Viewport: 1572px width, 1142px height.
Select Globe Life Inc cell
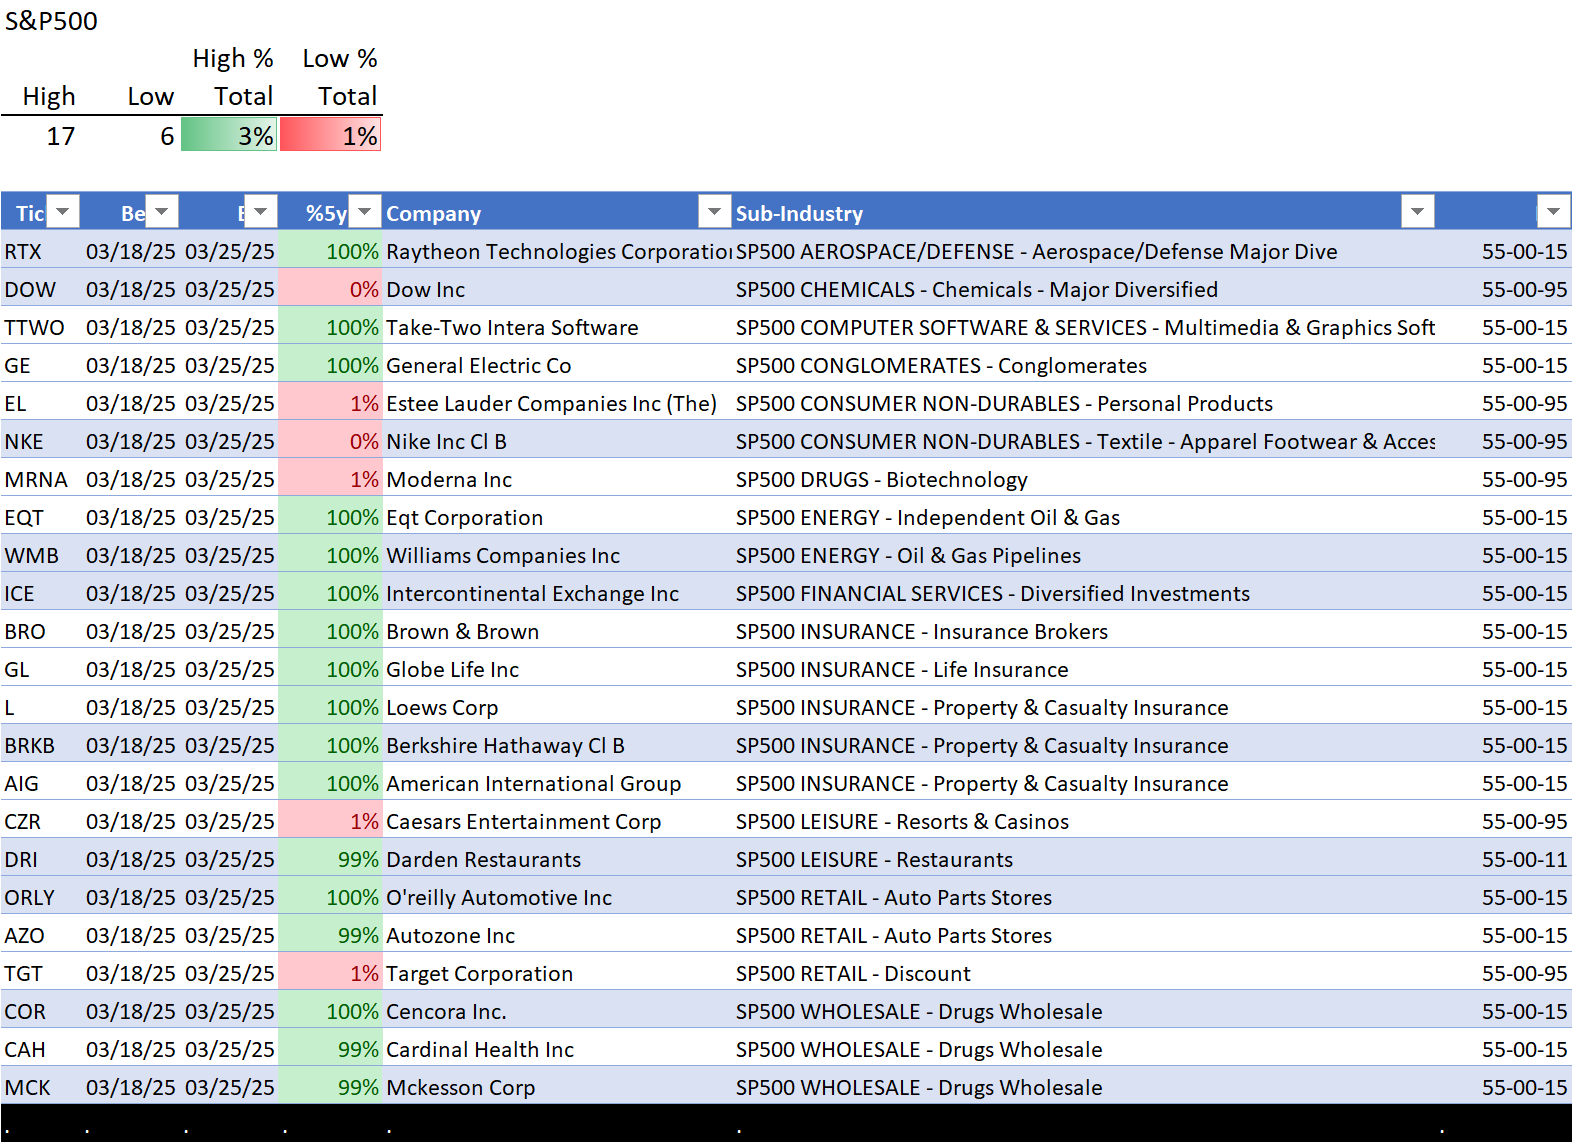point(557,669)
